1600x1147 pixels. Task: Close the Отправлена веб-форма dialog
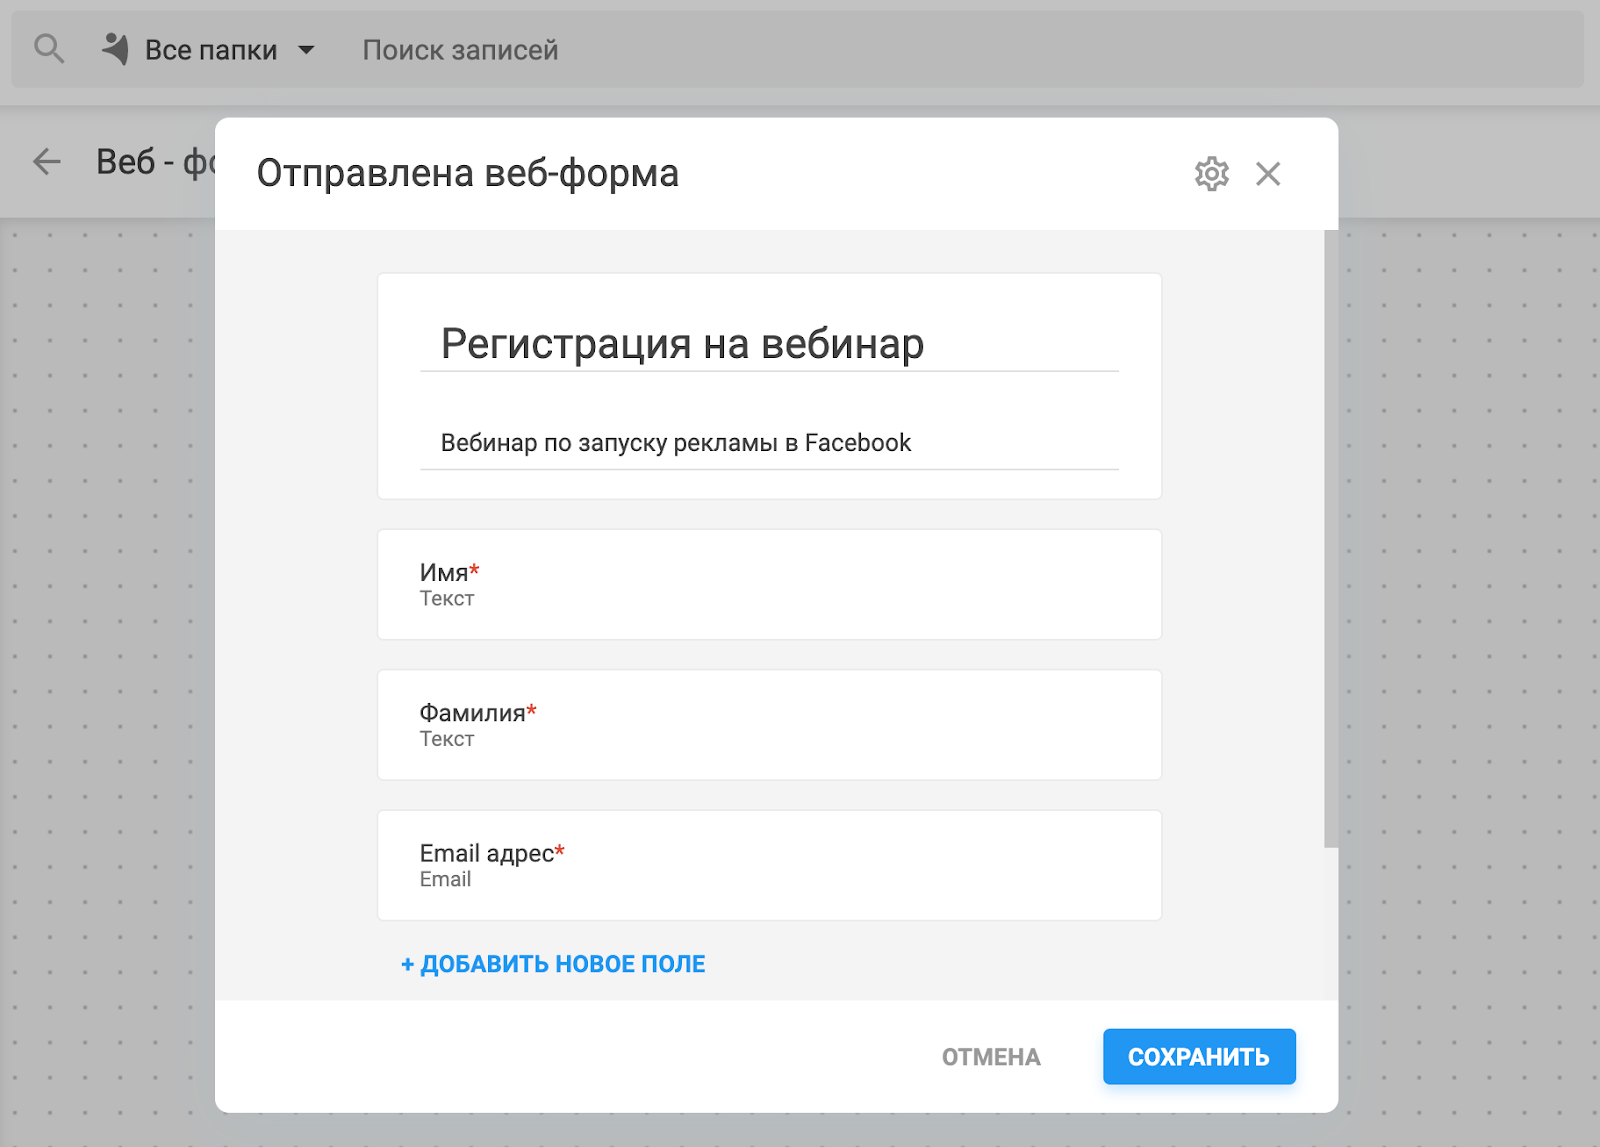click(x=1268, y=174)
